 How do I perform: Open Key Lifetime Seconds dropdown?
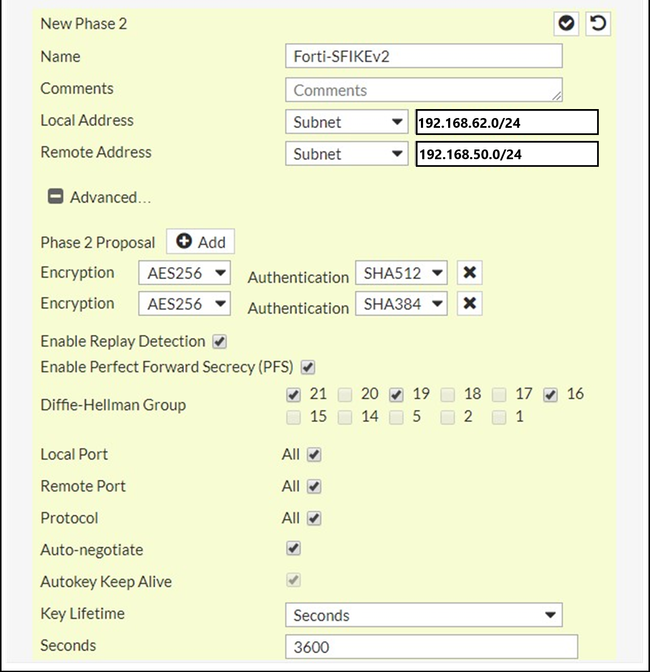tap(423, 615)
